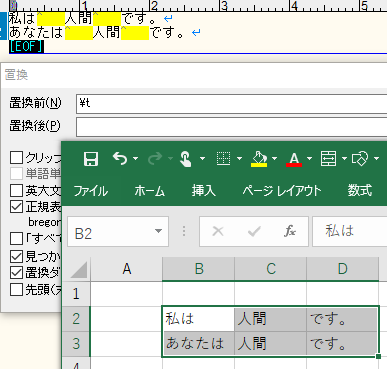Click the formula bar Cancel X icon
Screen dimensions: 387x369
point(218,231)
